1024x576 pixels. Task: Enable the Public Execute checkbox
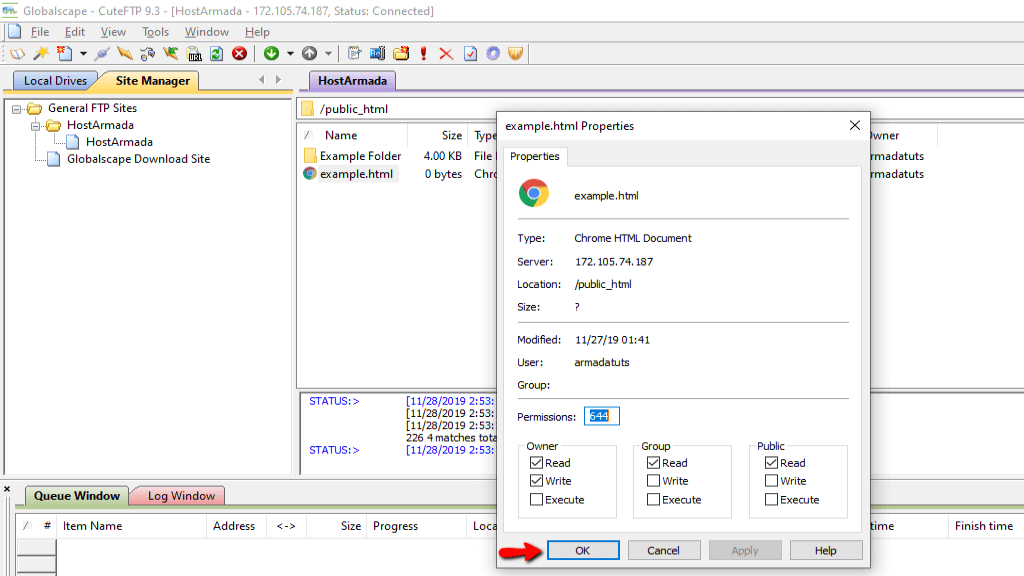771,500
